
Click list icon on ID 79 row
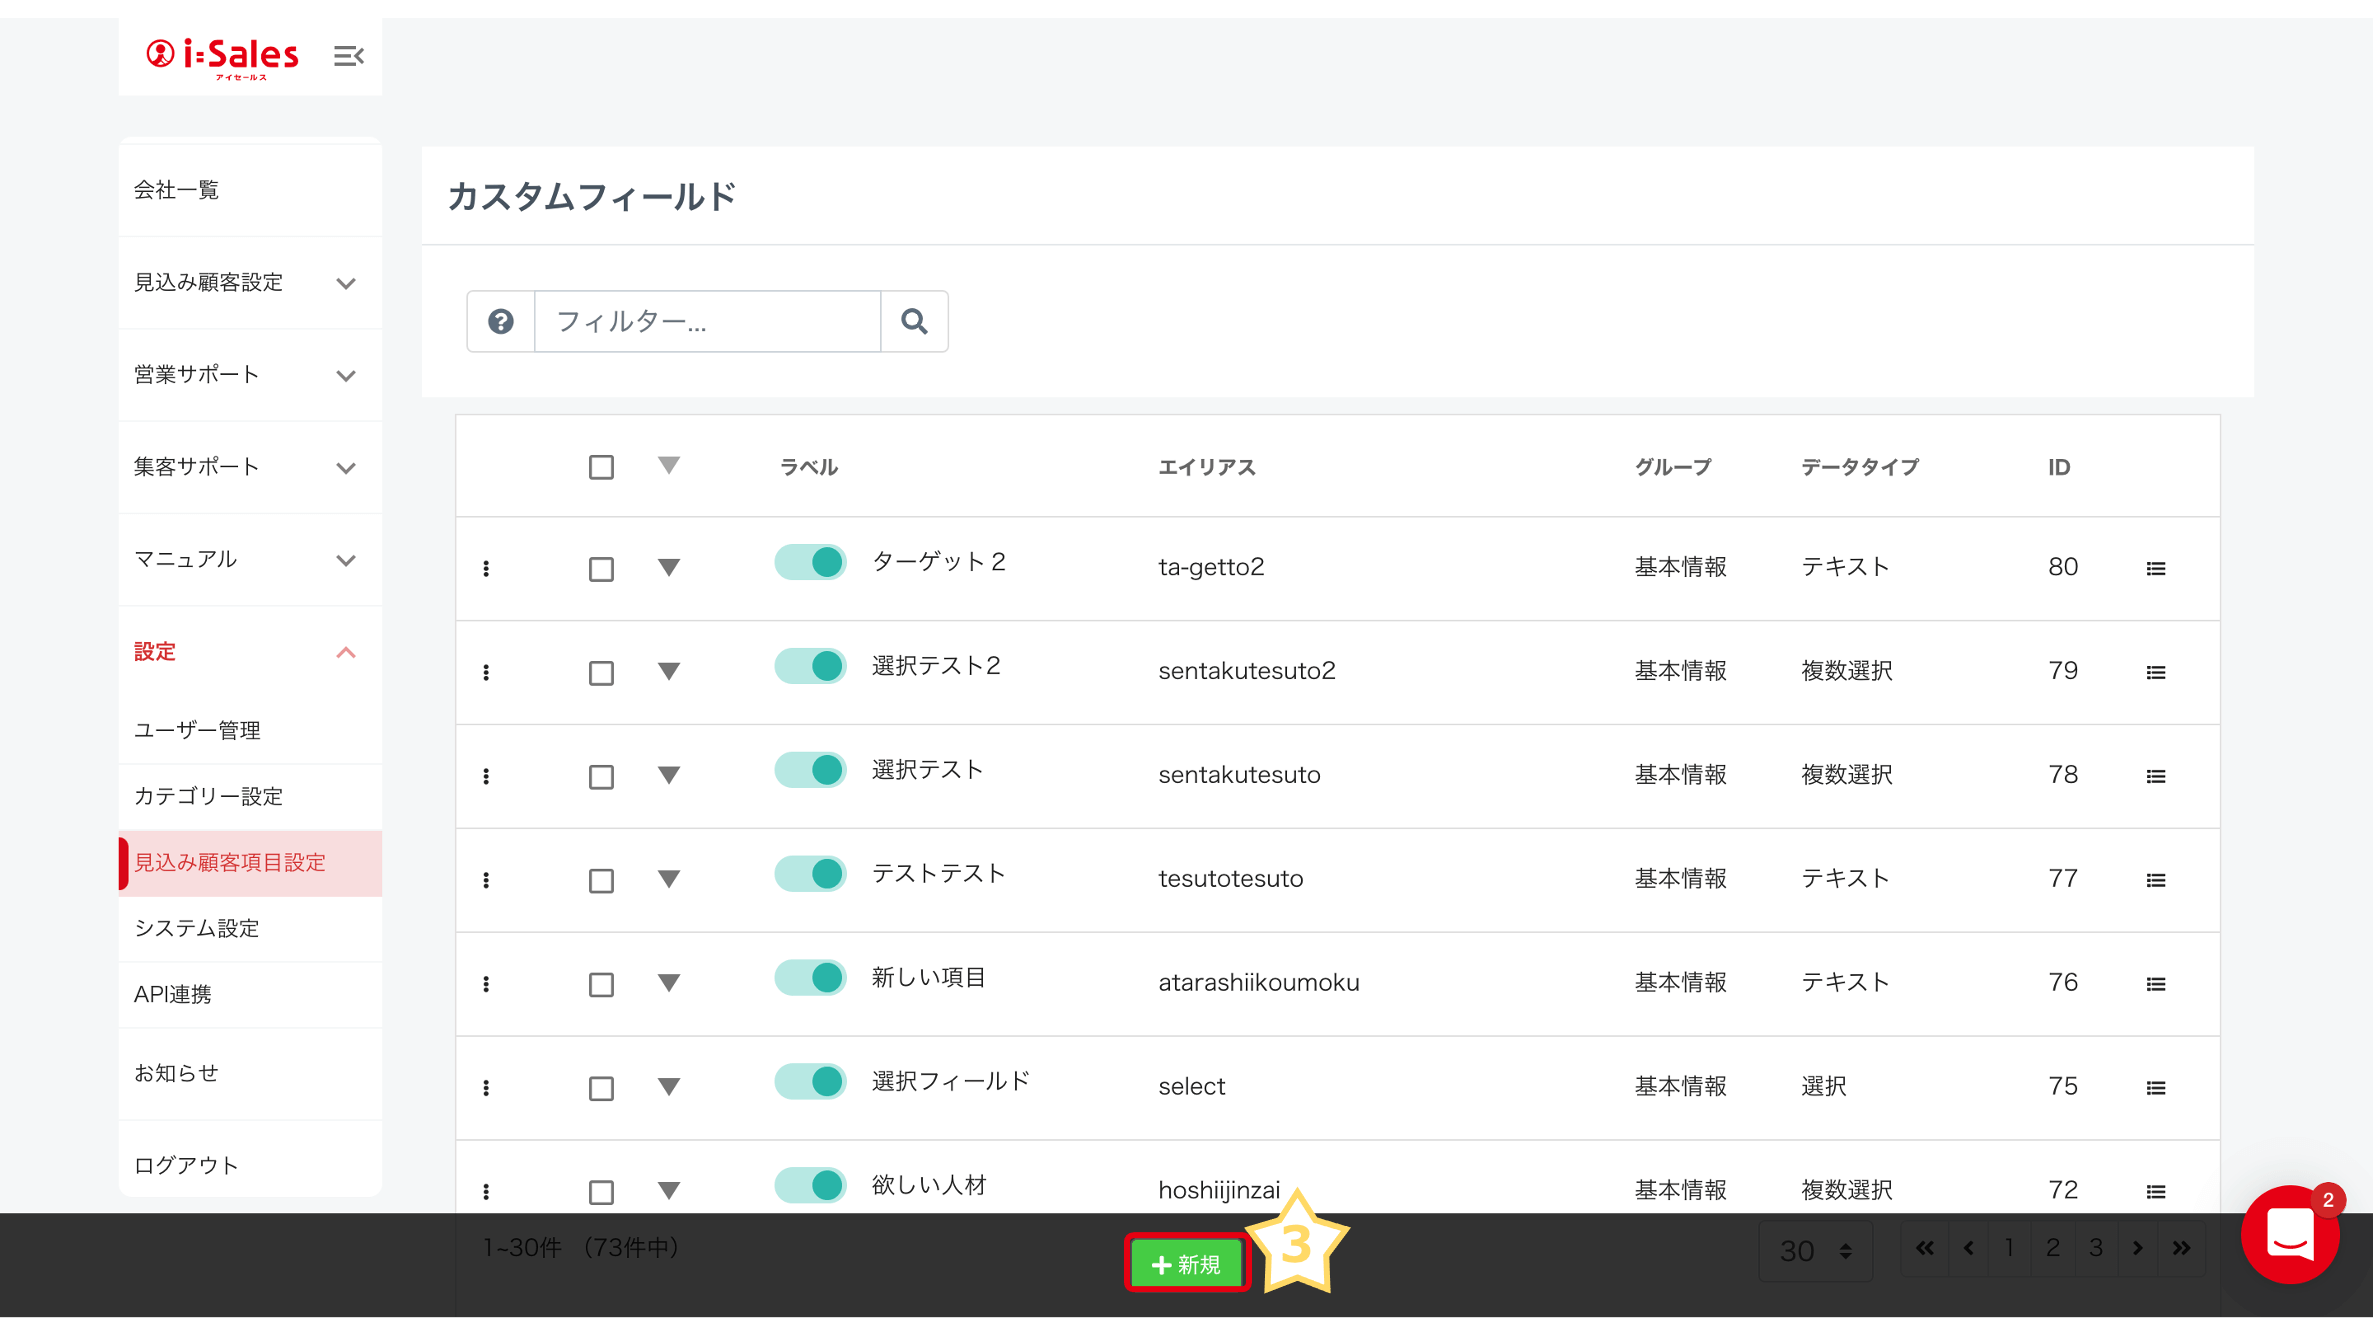point(2156,673)
